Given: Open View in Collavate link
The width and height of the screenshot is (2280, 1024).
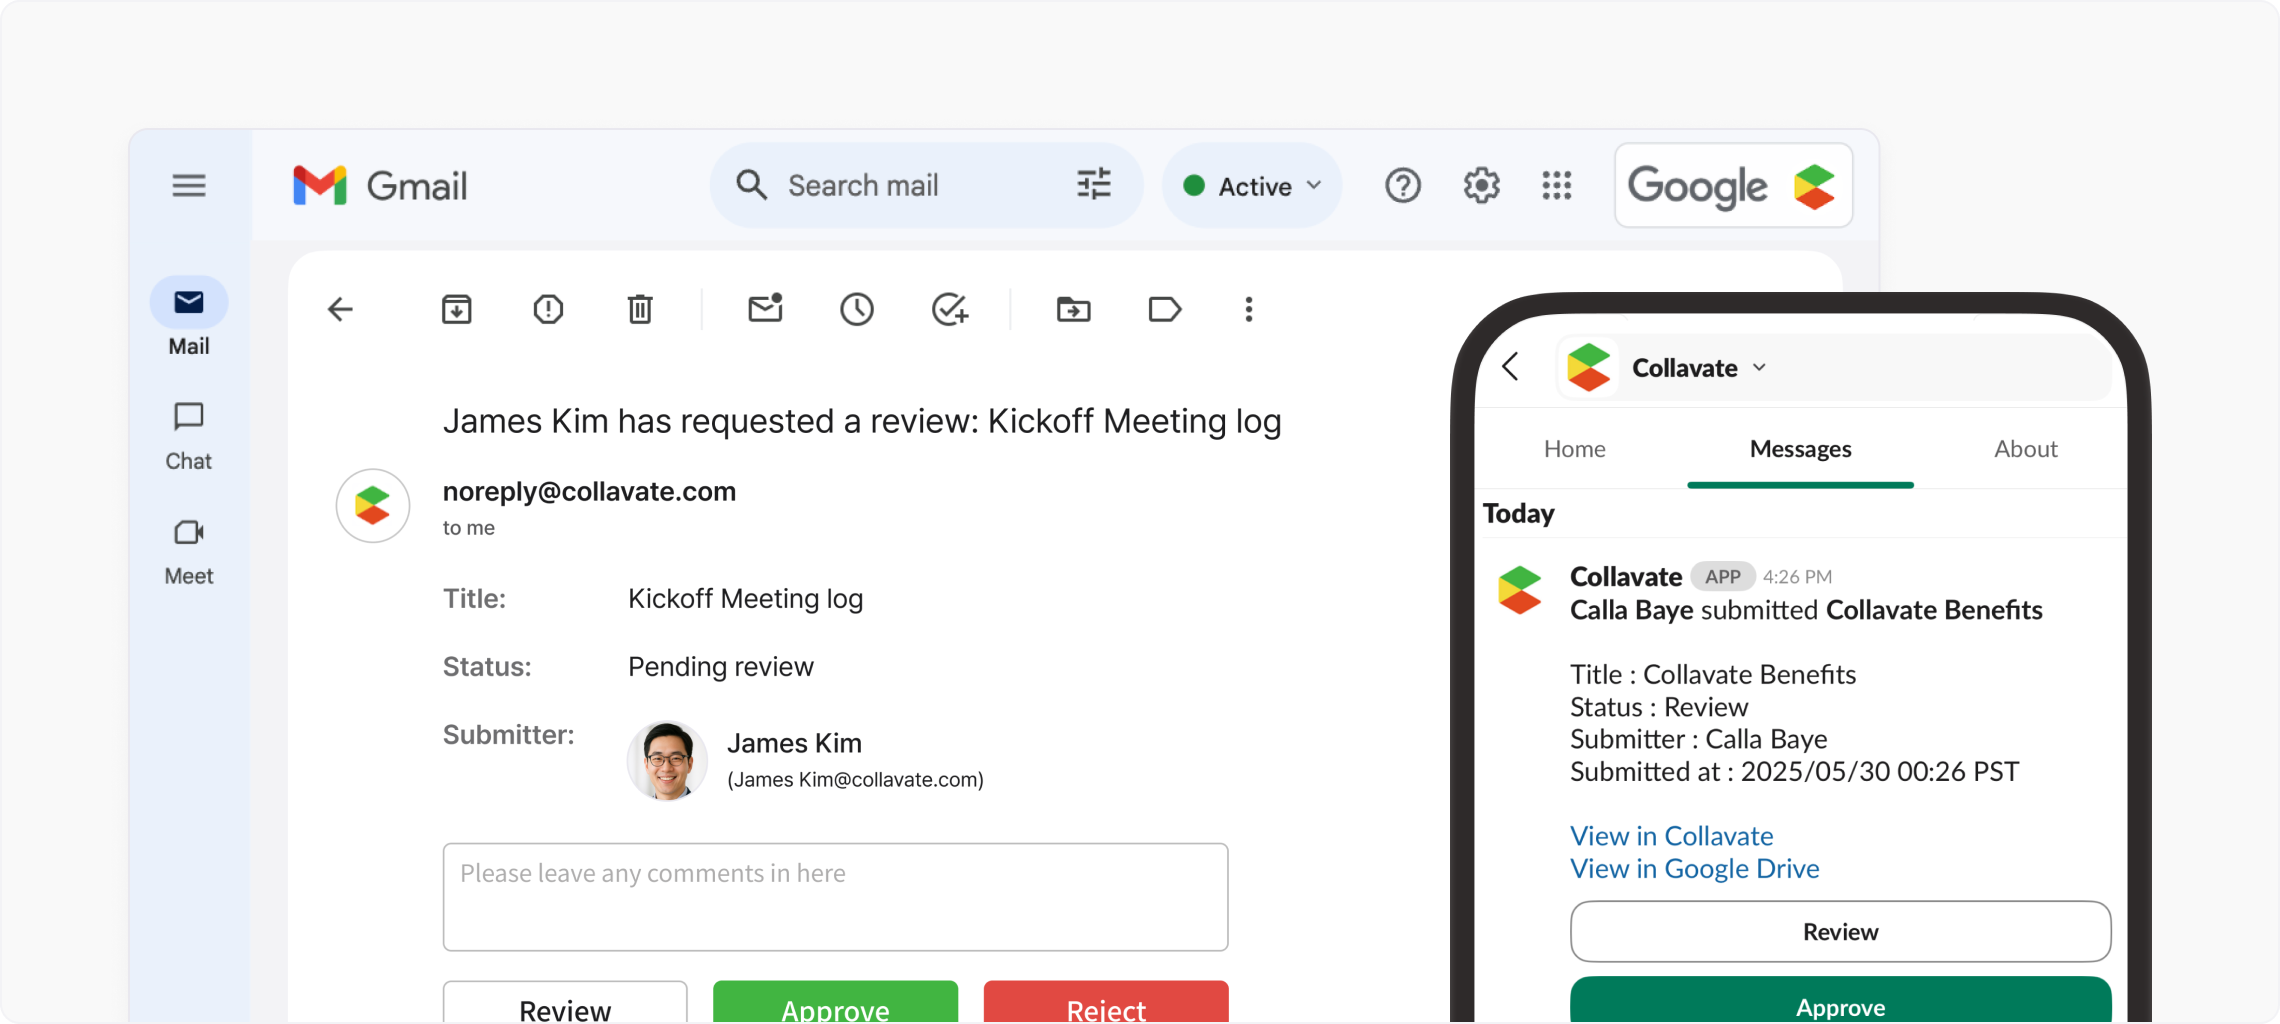Looking at the screenshot, I should (1671, 836).
